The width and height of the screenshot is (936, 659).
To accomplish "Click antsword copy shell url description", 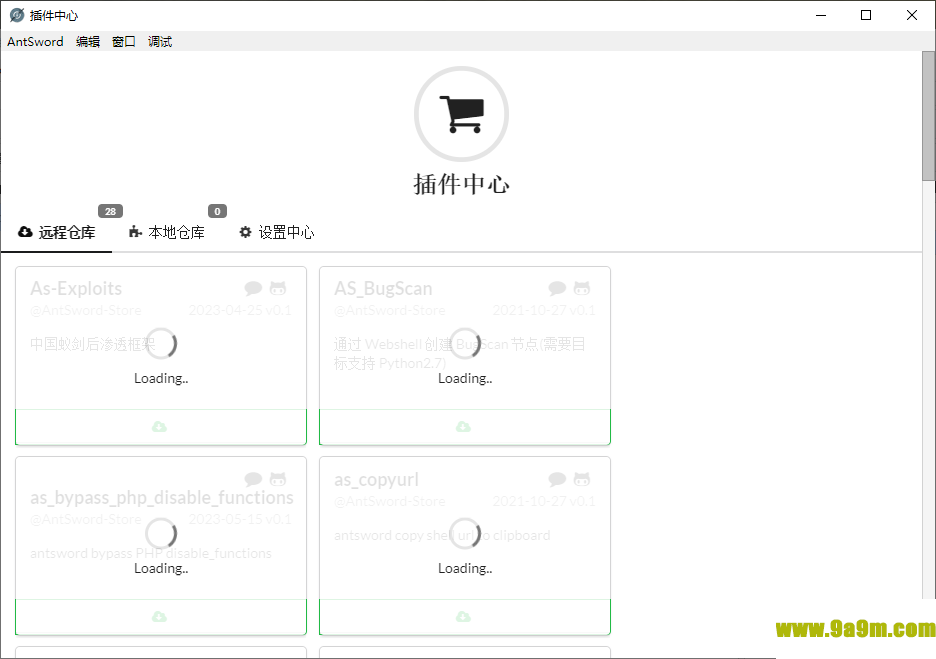I will pos(442,535).
